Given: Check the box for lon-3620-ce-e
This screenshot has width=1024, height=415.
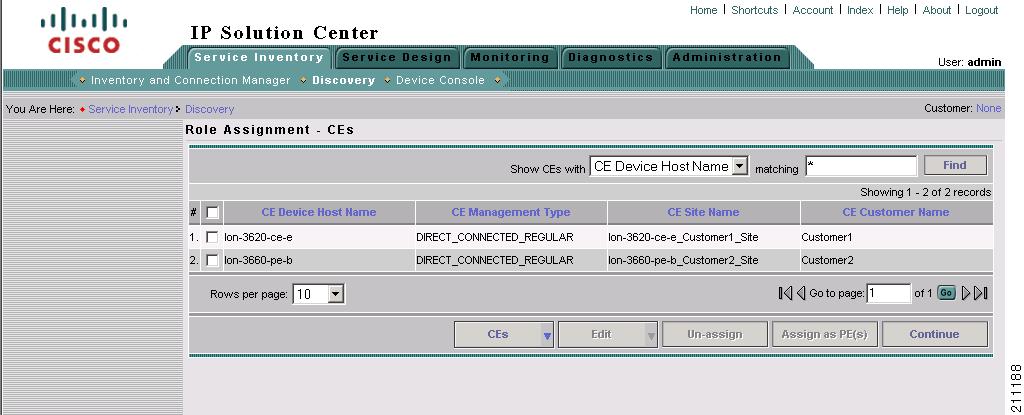Looking at the screenshot, I should (212, 237).
